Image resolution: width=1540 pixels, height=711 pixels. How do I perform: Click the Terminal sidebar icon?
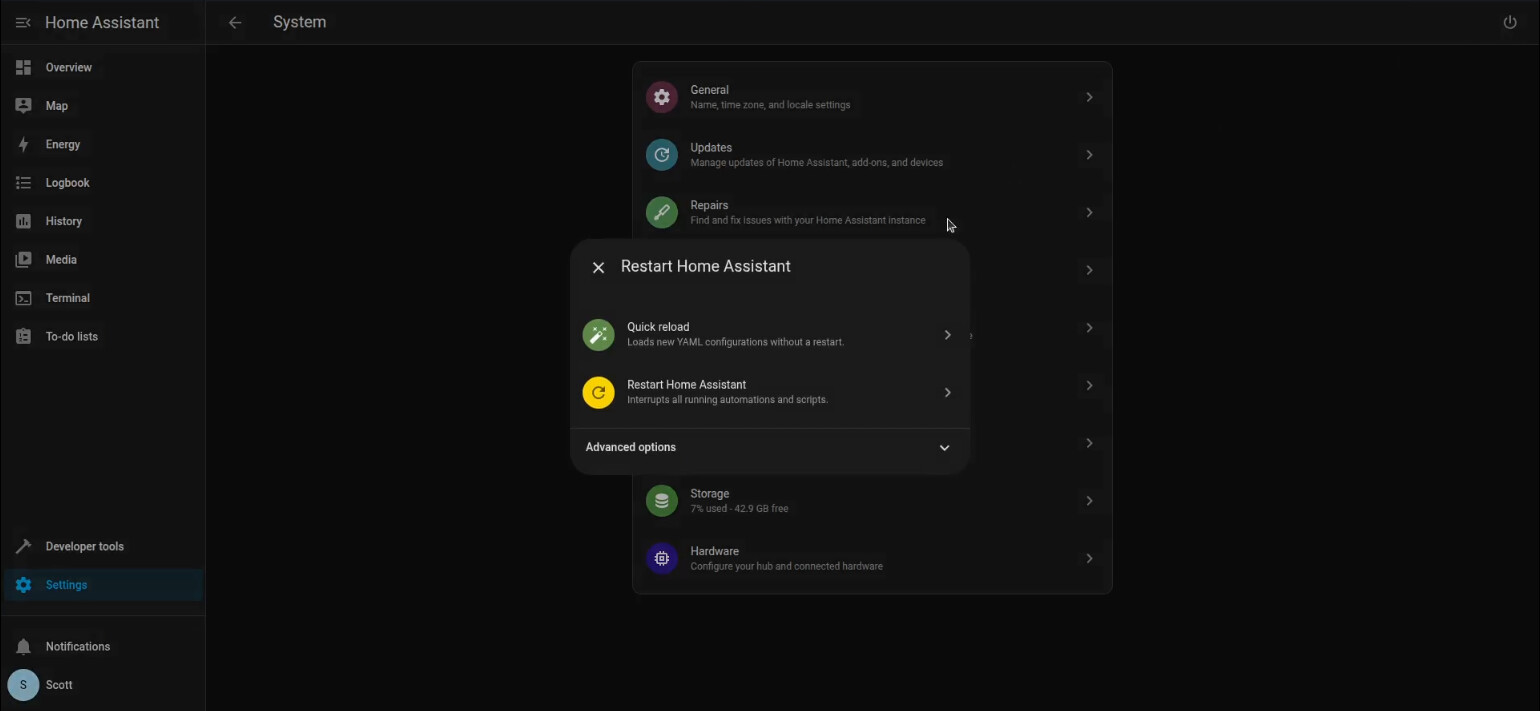23,298
